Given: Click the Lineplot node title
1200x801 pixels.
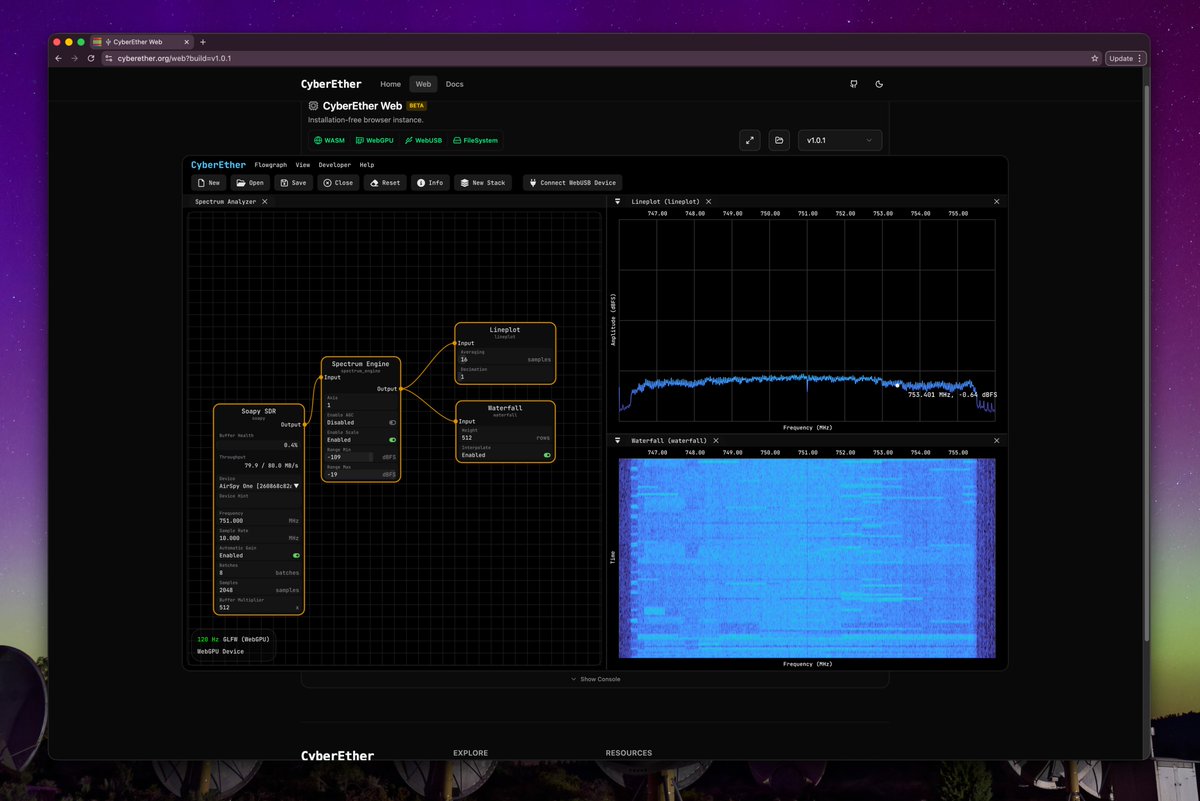Looking at the screenshot, I should point(505,328).
